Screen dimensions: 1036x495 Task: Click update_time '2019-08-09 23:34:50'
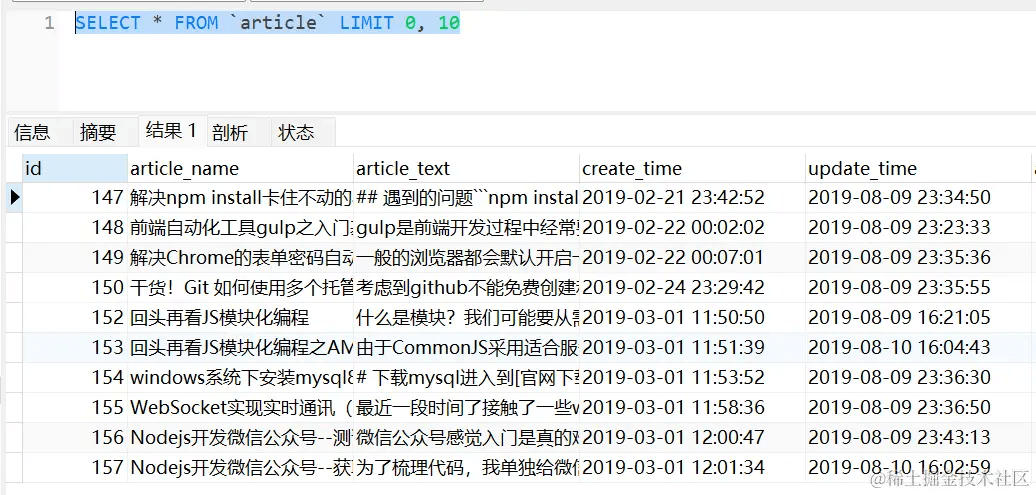coord(918,198)
